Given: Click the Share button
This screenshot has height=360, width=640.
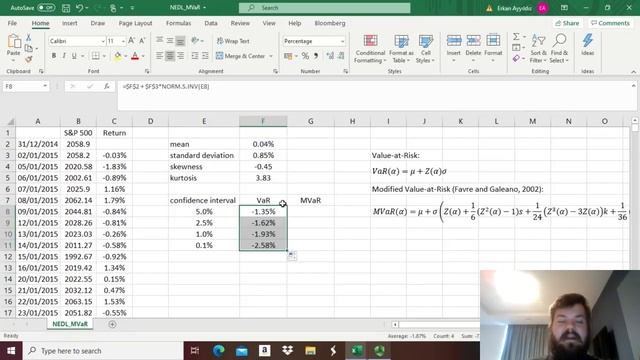Looking at the screenshot, I should (x=567, y=23).
